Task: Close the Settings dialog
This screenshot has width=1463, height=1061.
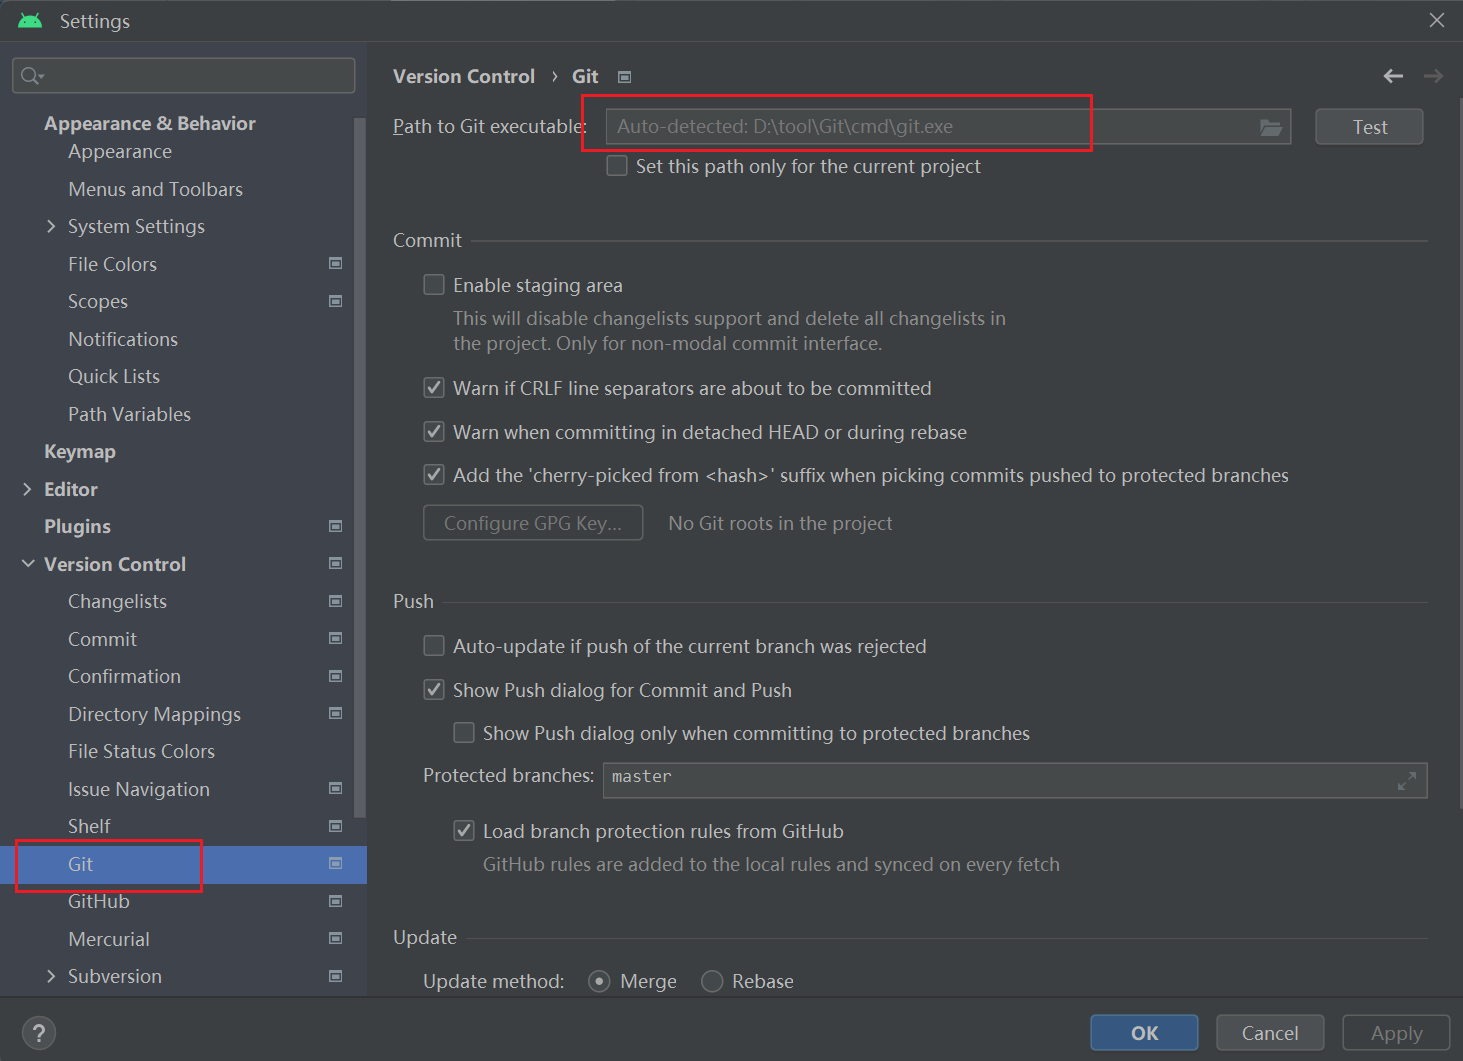Action: coord(1437,20)
